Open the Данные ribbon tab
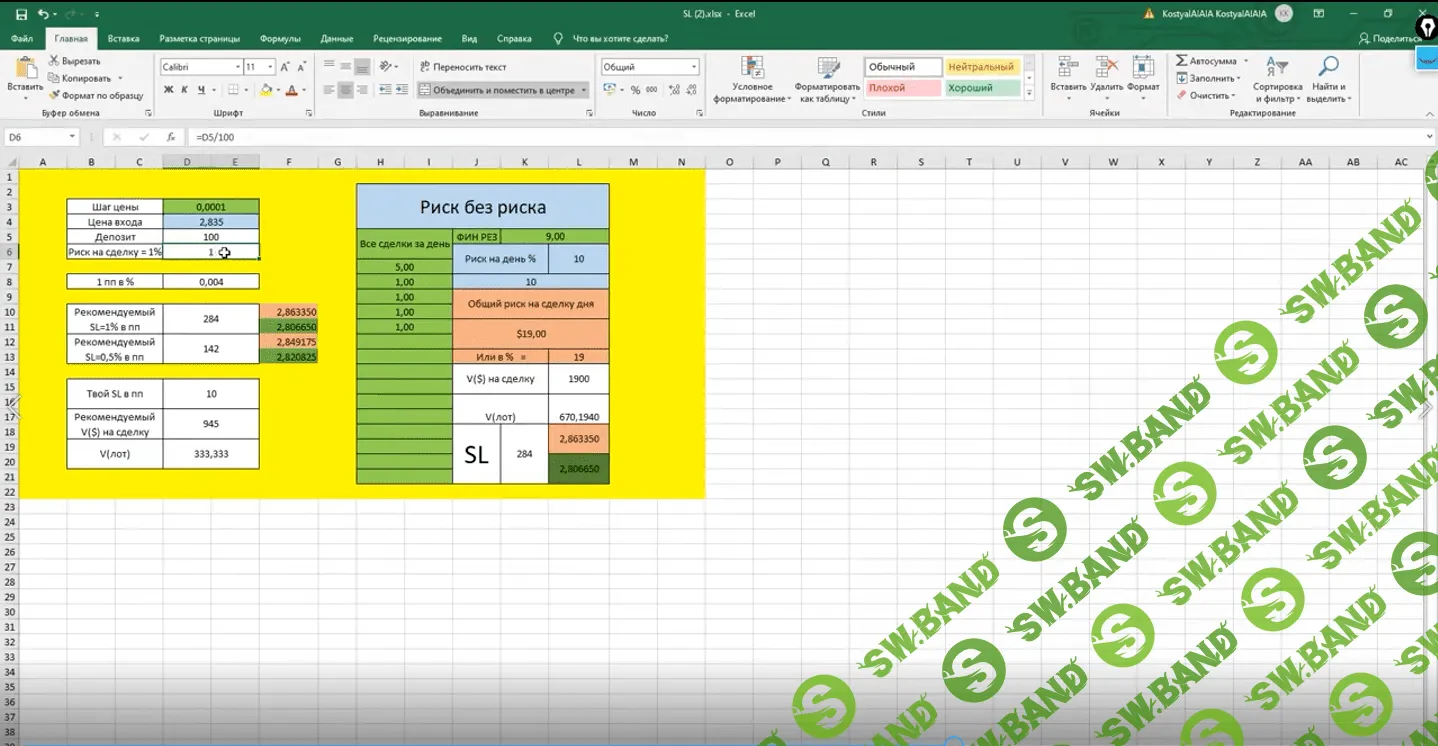Viewport: 1438px width, 746px height. [x=336, y=39]
